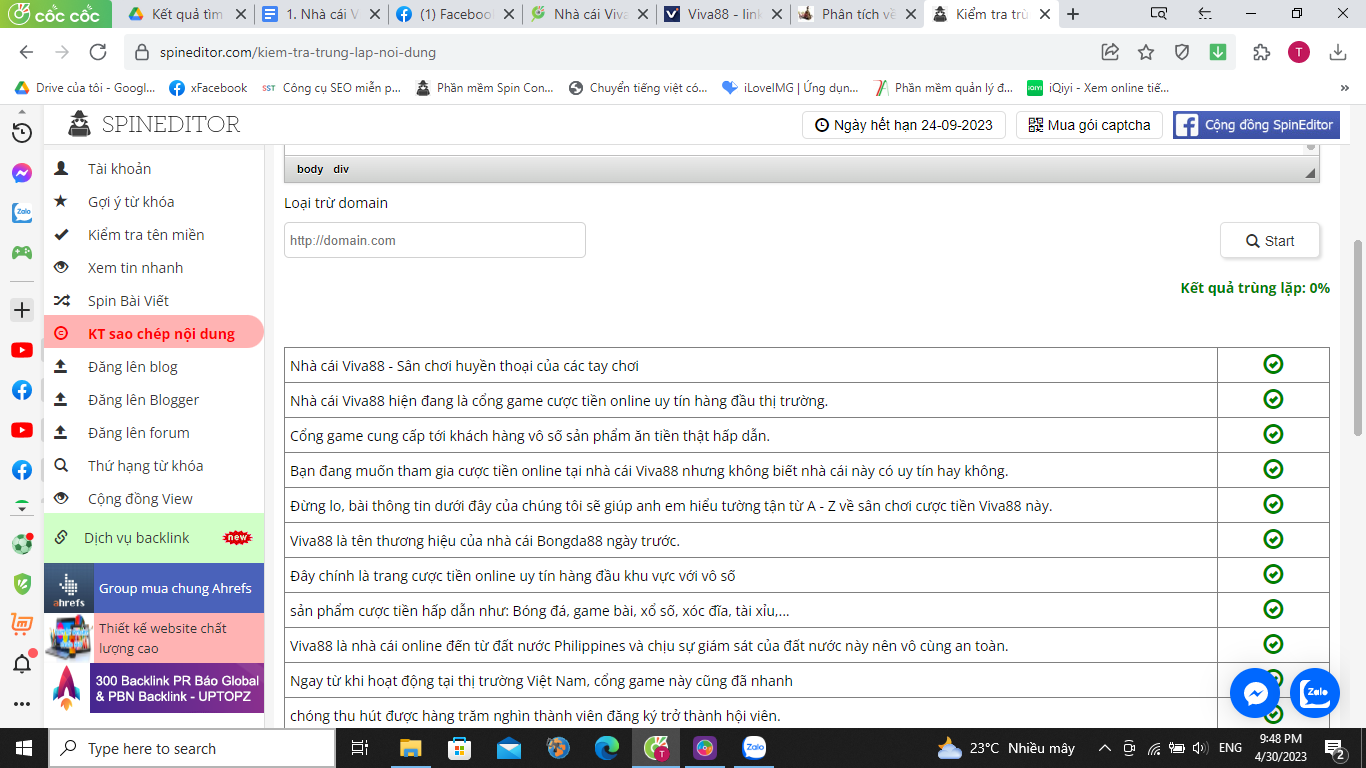This screenshot has width=1366, height=768.
Task: Open Windows Start menu
Action: pyautogui.click(x=23, y=748)
